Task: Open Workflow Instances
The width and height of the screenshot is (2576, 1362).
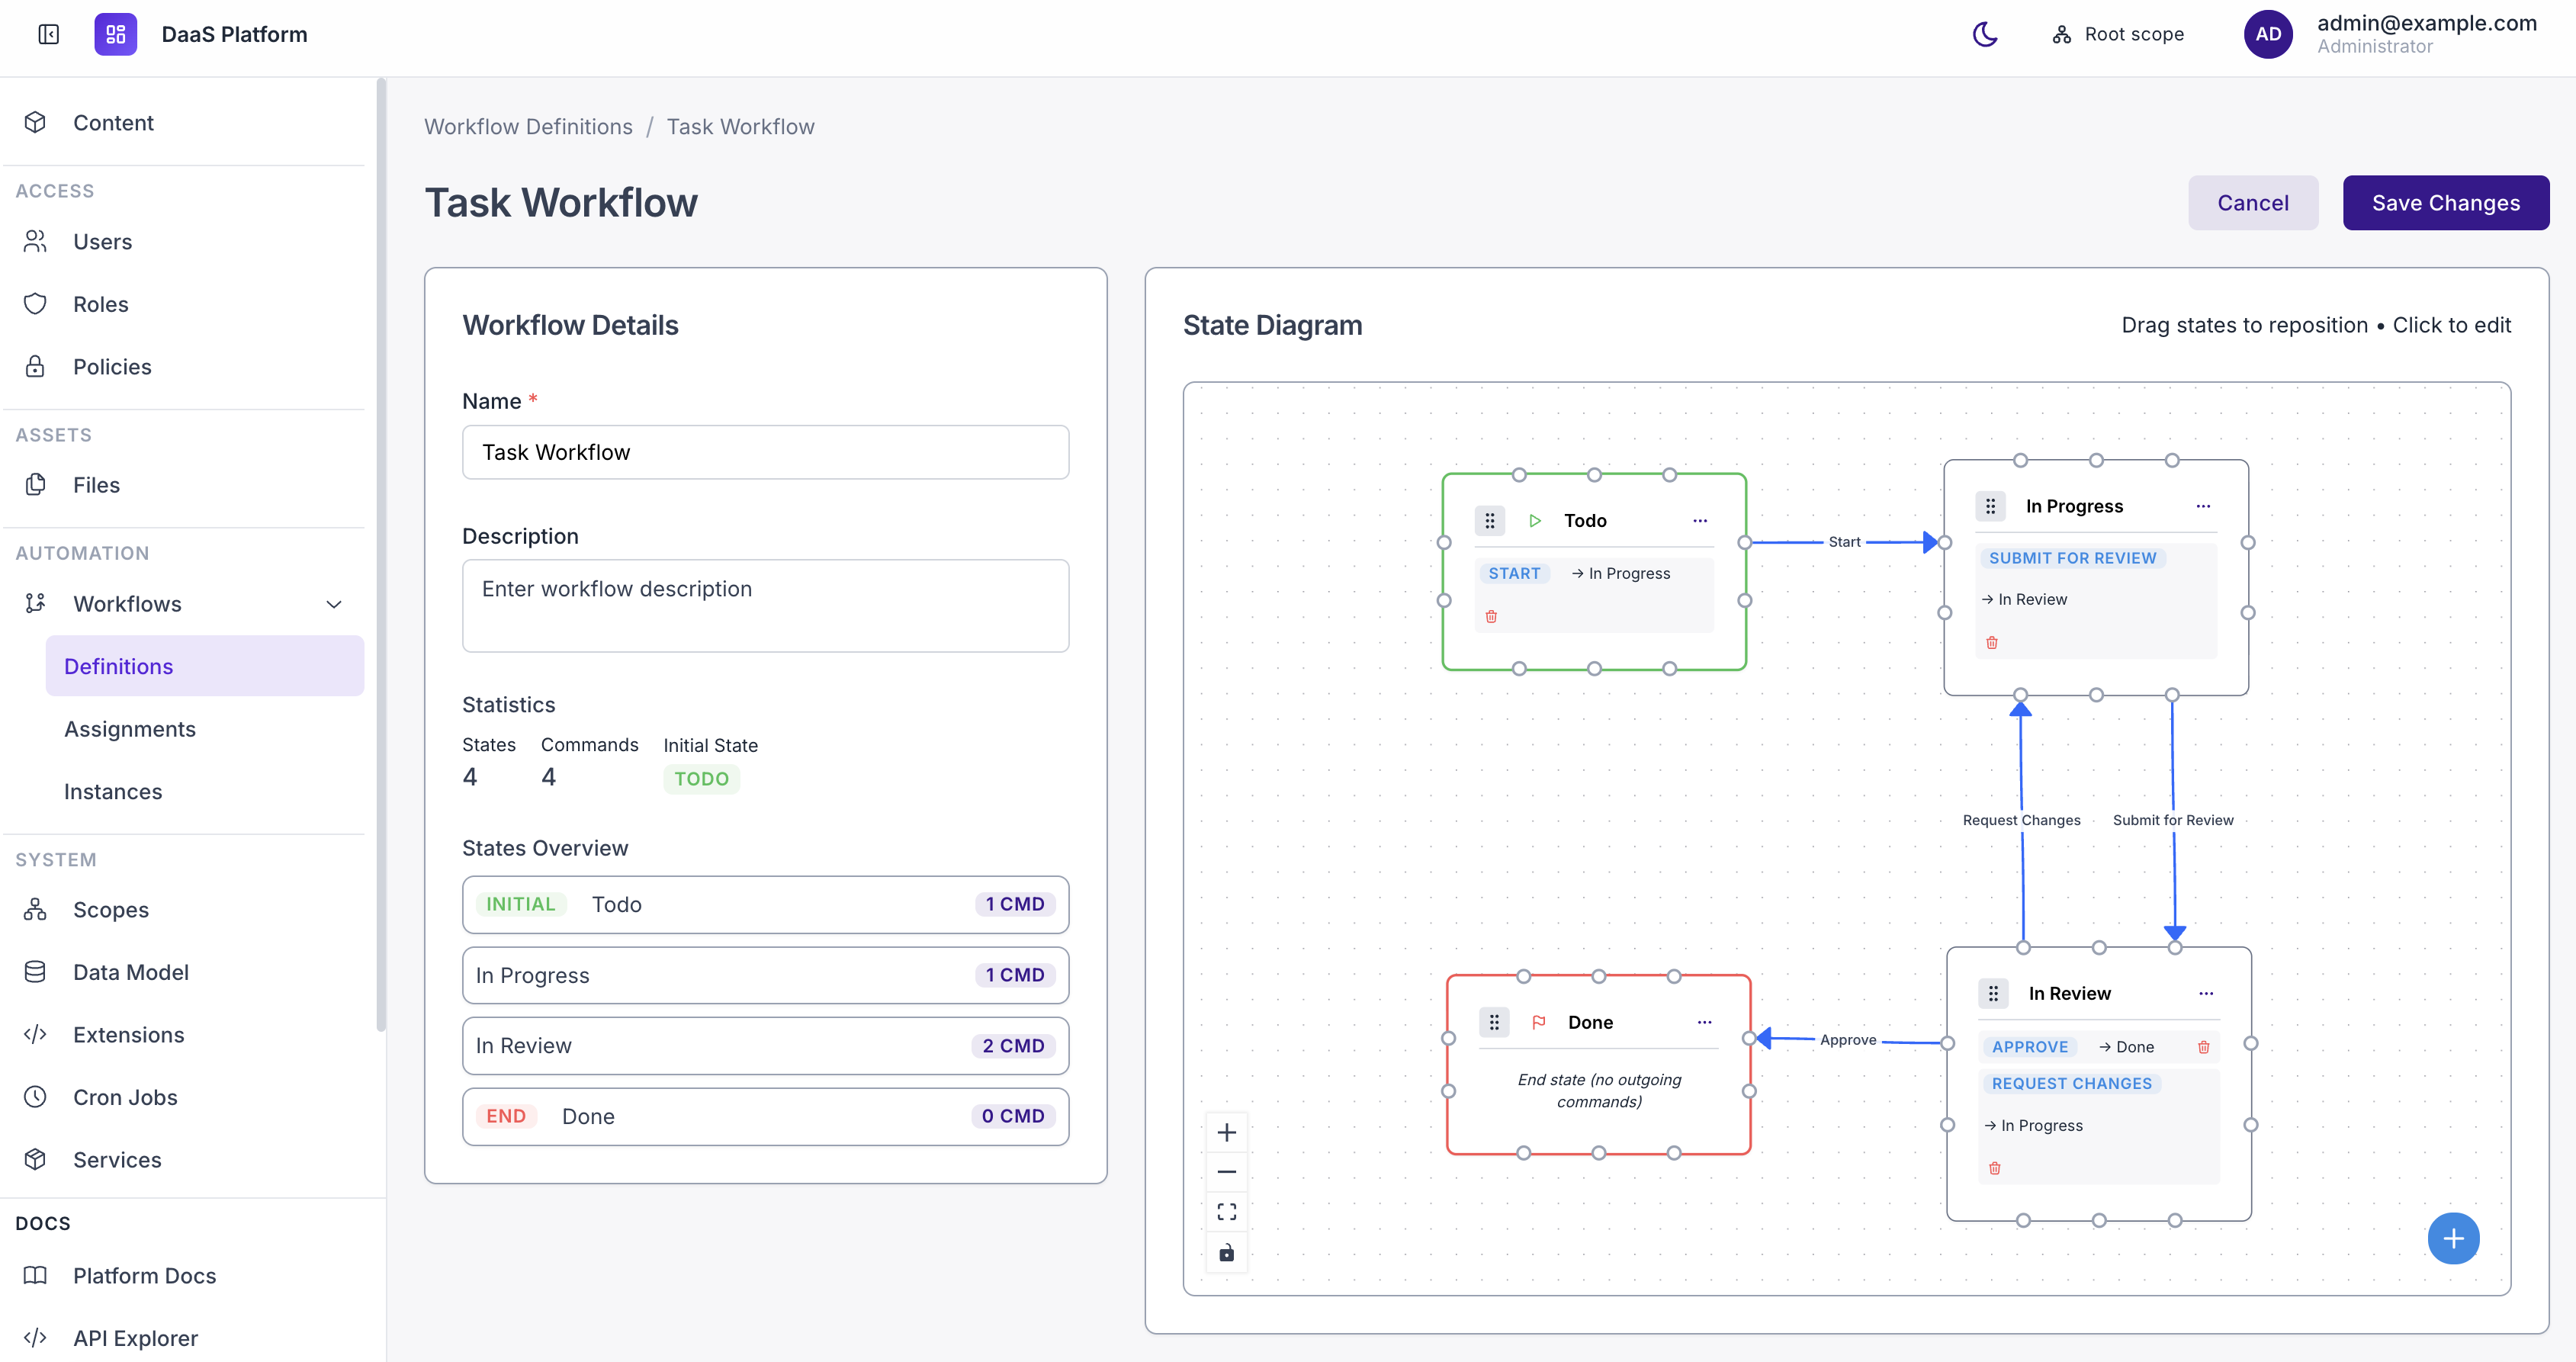Action: click(x=204, y=791)
